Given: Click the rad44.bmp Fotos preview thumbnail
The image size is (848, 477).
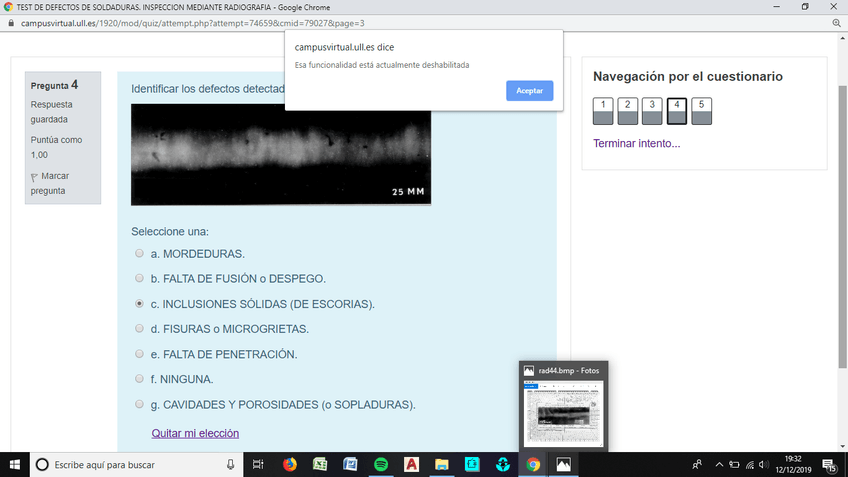Looking at the screenshot, I should tap(565, 414).
